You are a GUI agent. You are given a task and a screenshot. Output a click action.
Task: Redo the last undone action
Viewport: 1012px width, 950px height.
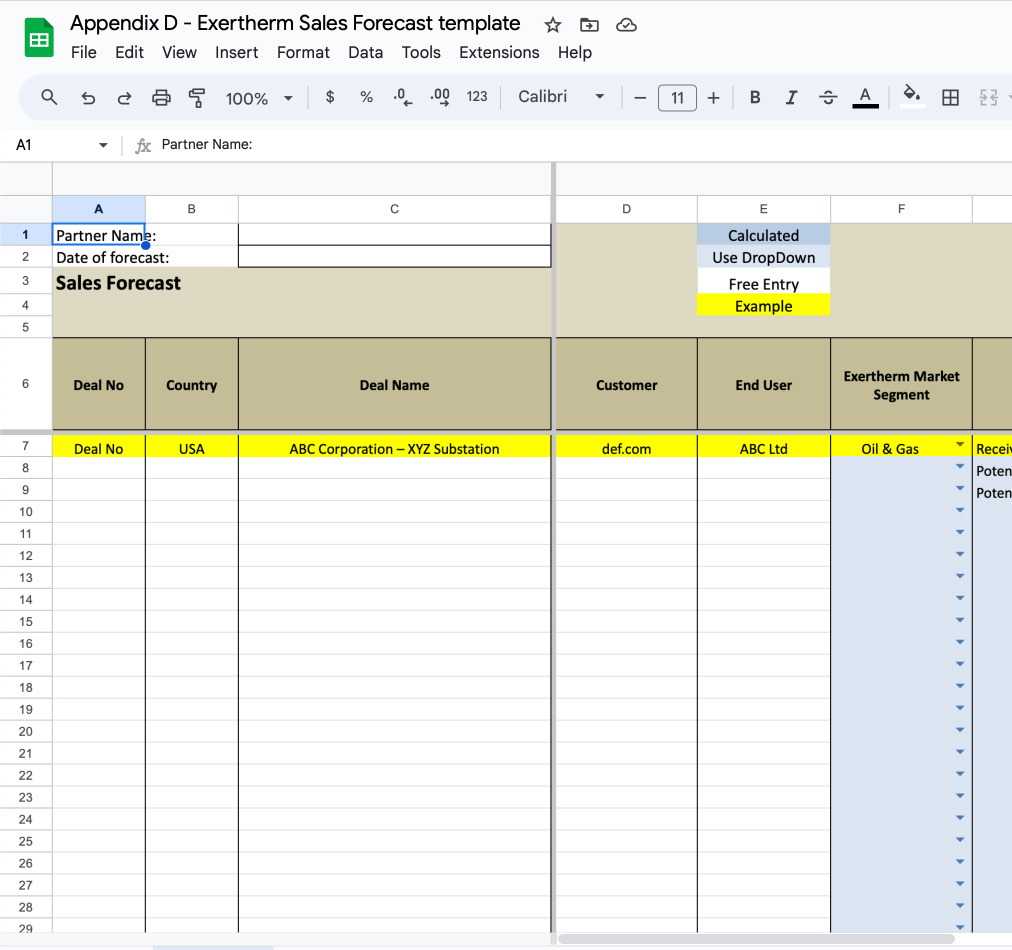(x=124, y=97)
